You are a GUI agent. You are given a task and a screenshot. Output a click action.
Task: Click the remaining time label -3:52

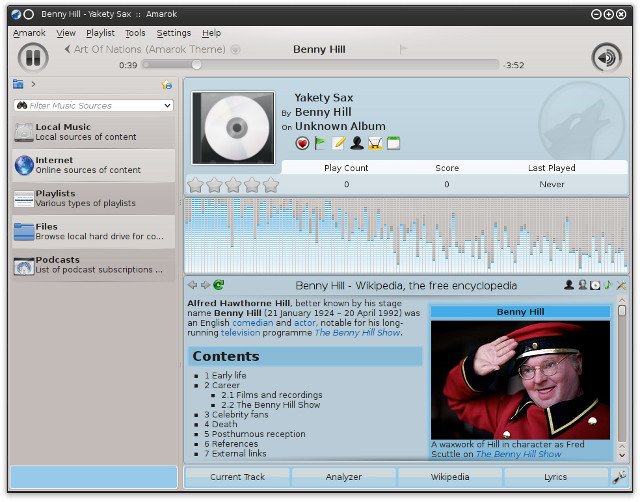tap(514, 65)
